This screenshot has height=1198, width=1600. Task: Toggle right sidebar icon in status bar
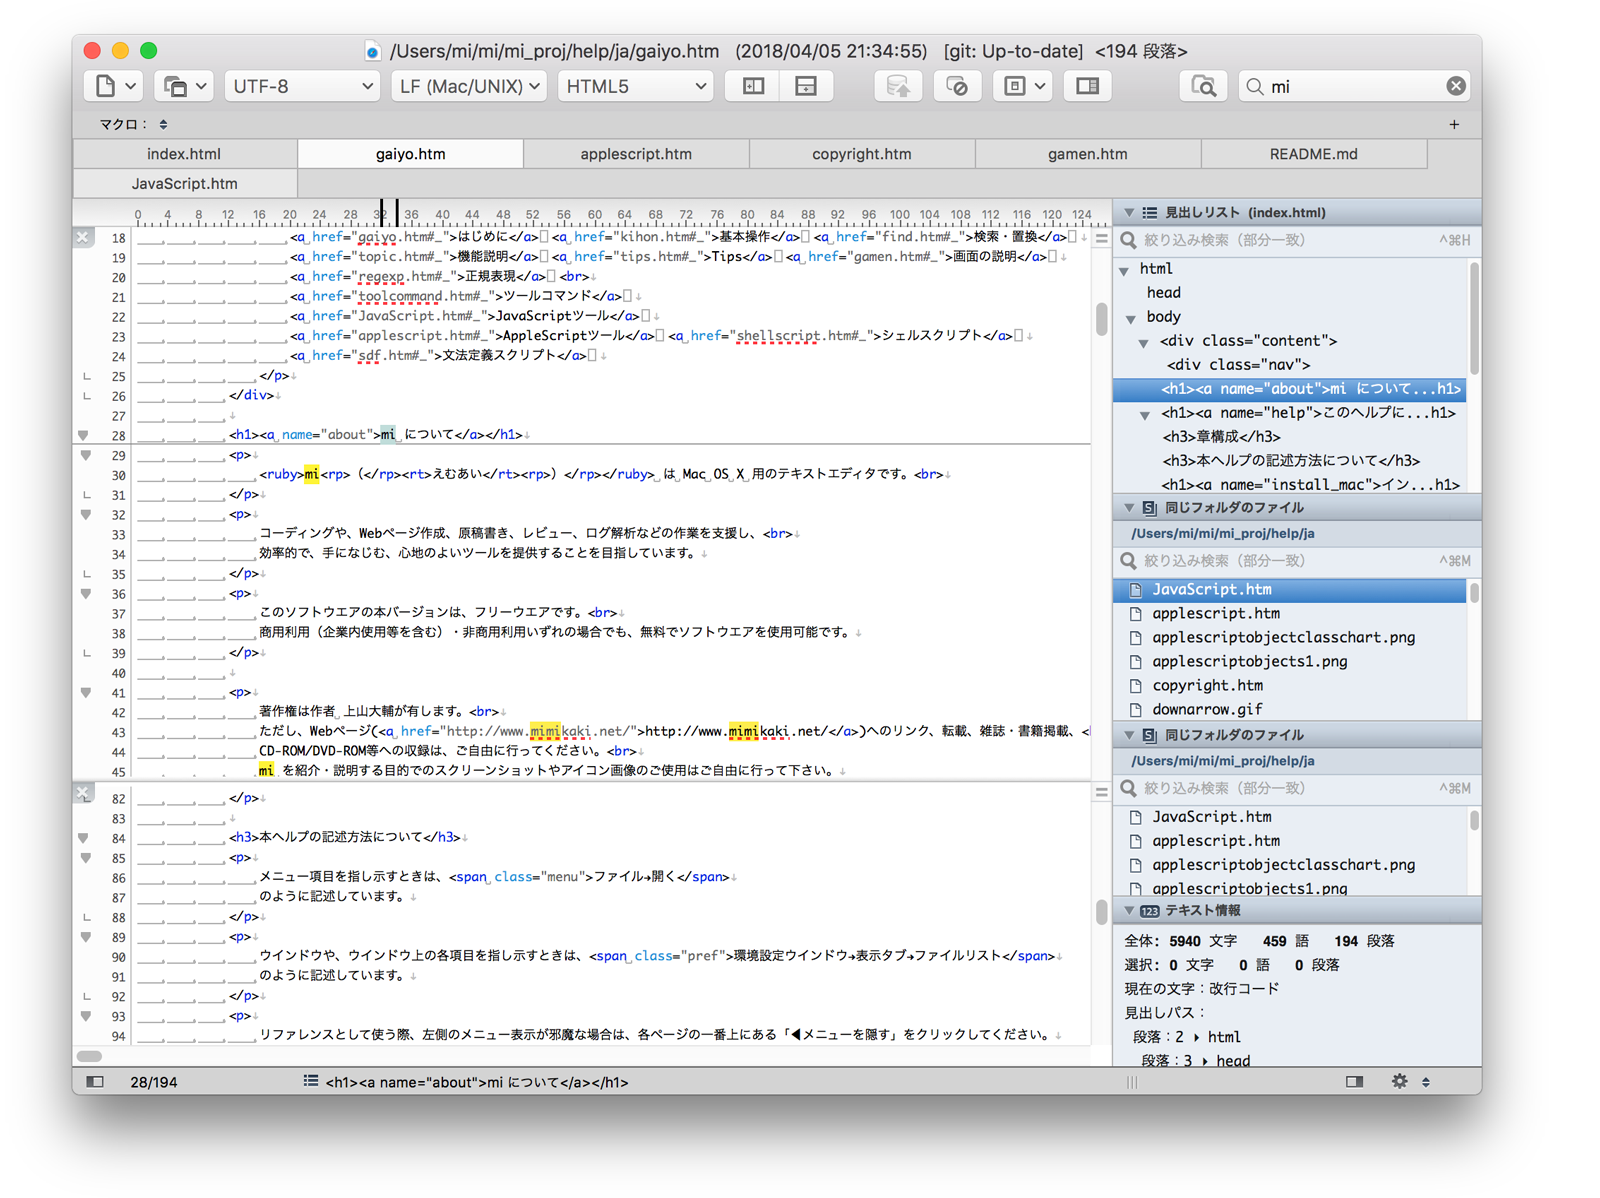(x=1354, y=1081)
